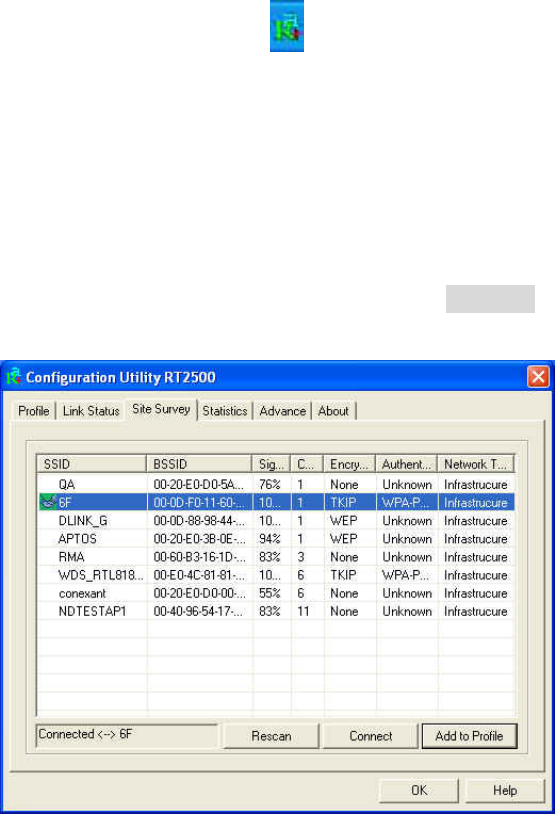Click the Help button
Screen dimensions: 555x814
click(x=505, y=790)
